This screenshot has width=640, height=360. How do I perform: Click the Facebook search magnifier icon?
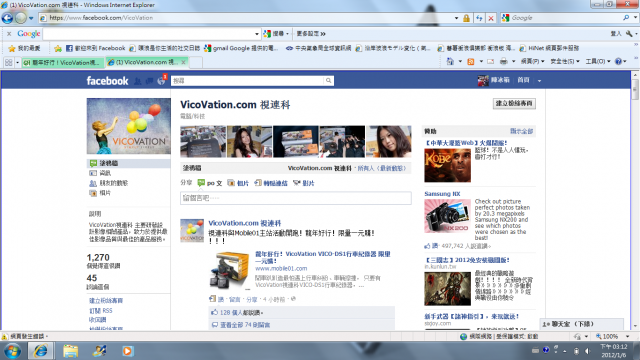pyautogui.click(x=329, y=81)
